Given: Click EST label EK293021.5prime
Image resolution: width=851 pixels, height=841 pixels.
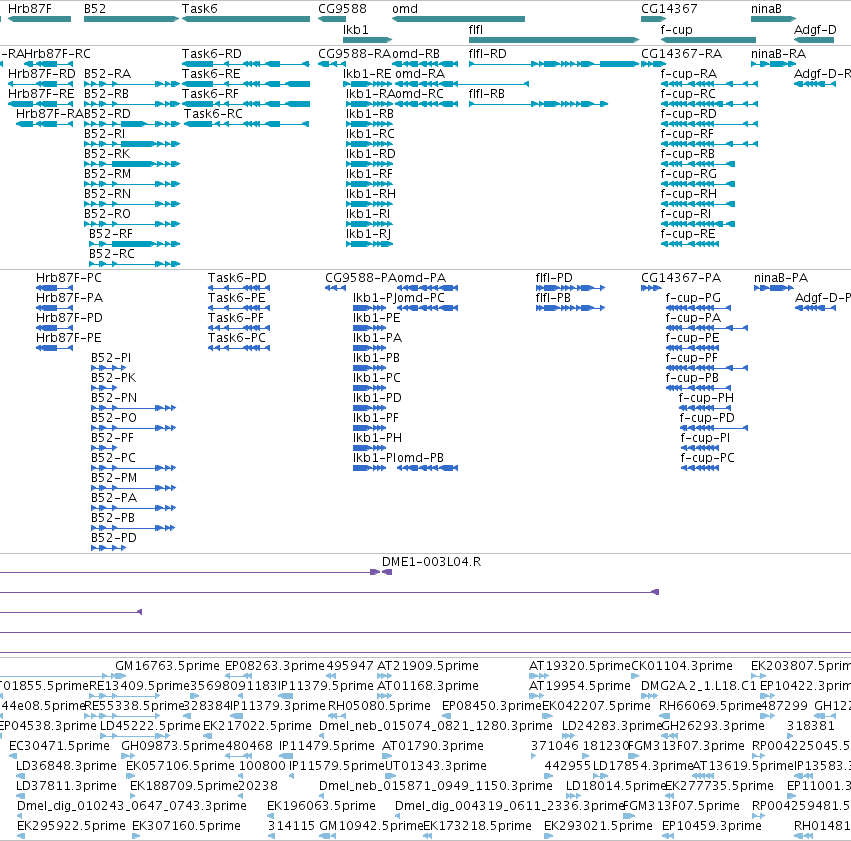Looking at the screenshot, I should pyautogui.click(x=598, y=826).
